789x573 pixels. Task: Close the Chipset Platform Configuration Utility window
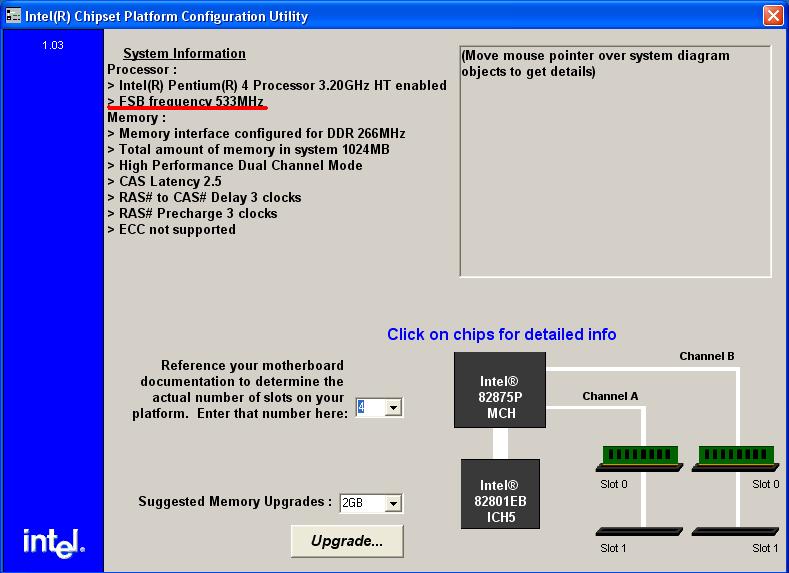773,16
